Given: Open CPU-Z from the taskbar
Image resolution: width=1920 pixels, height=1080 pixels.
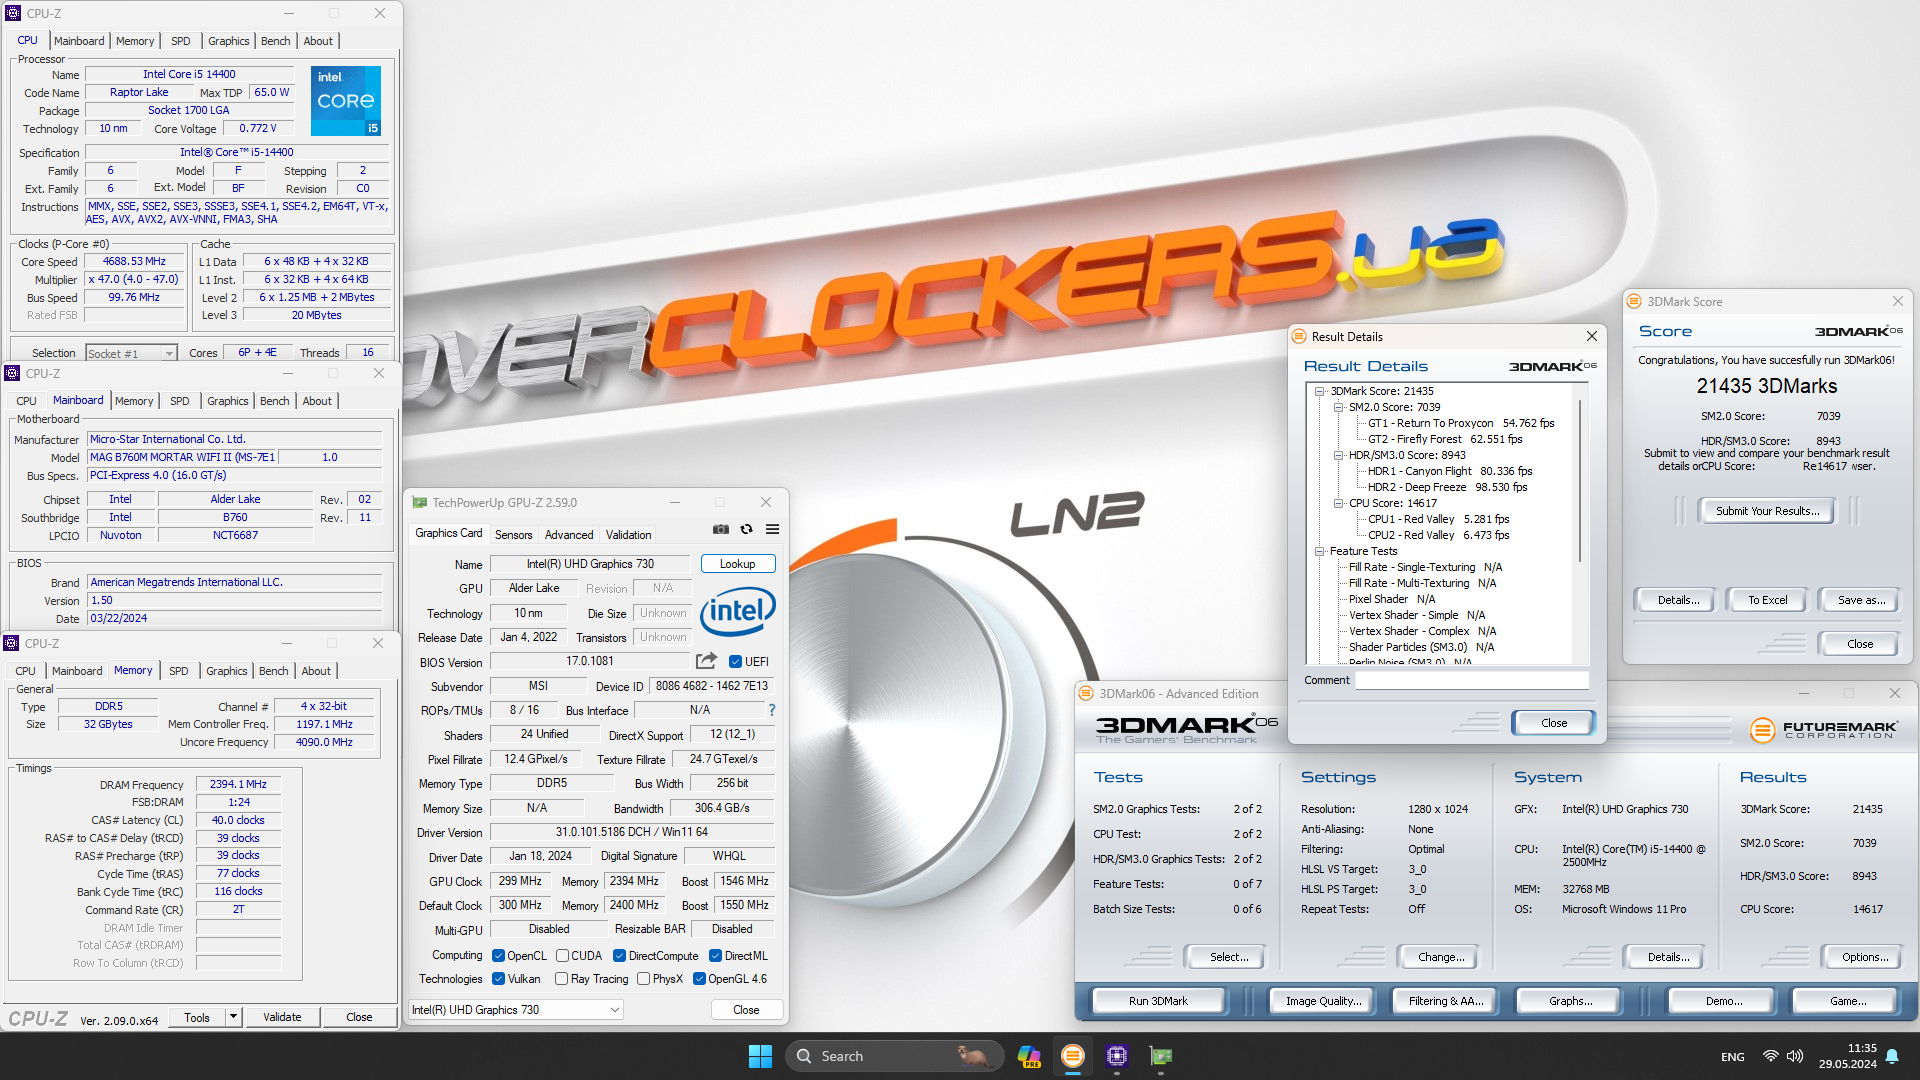Looking at the screenshot, I should click(1117, 1056).
